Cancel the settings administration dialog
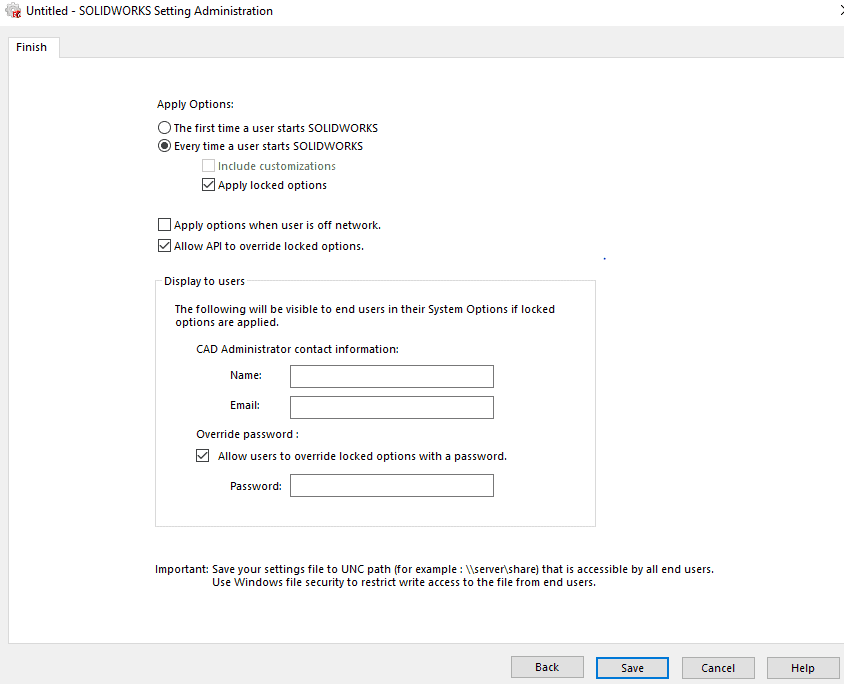The width and height of the screenshot is (844, 684). 718,668
